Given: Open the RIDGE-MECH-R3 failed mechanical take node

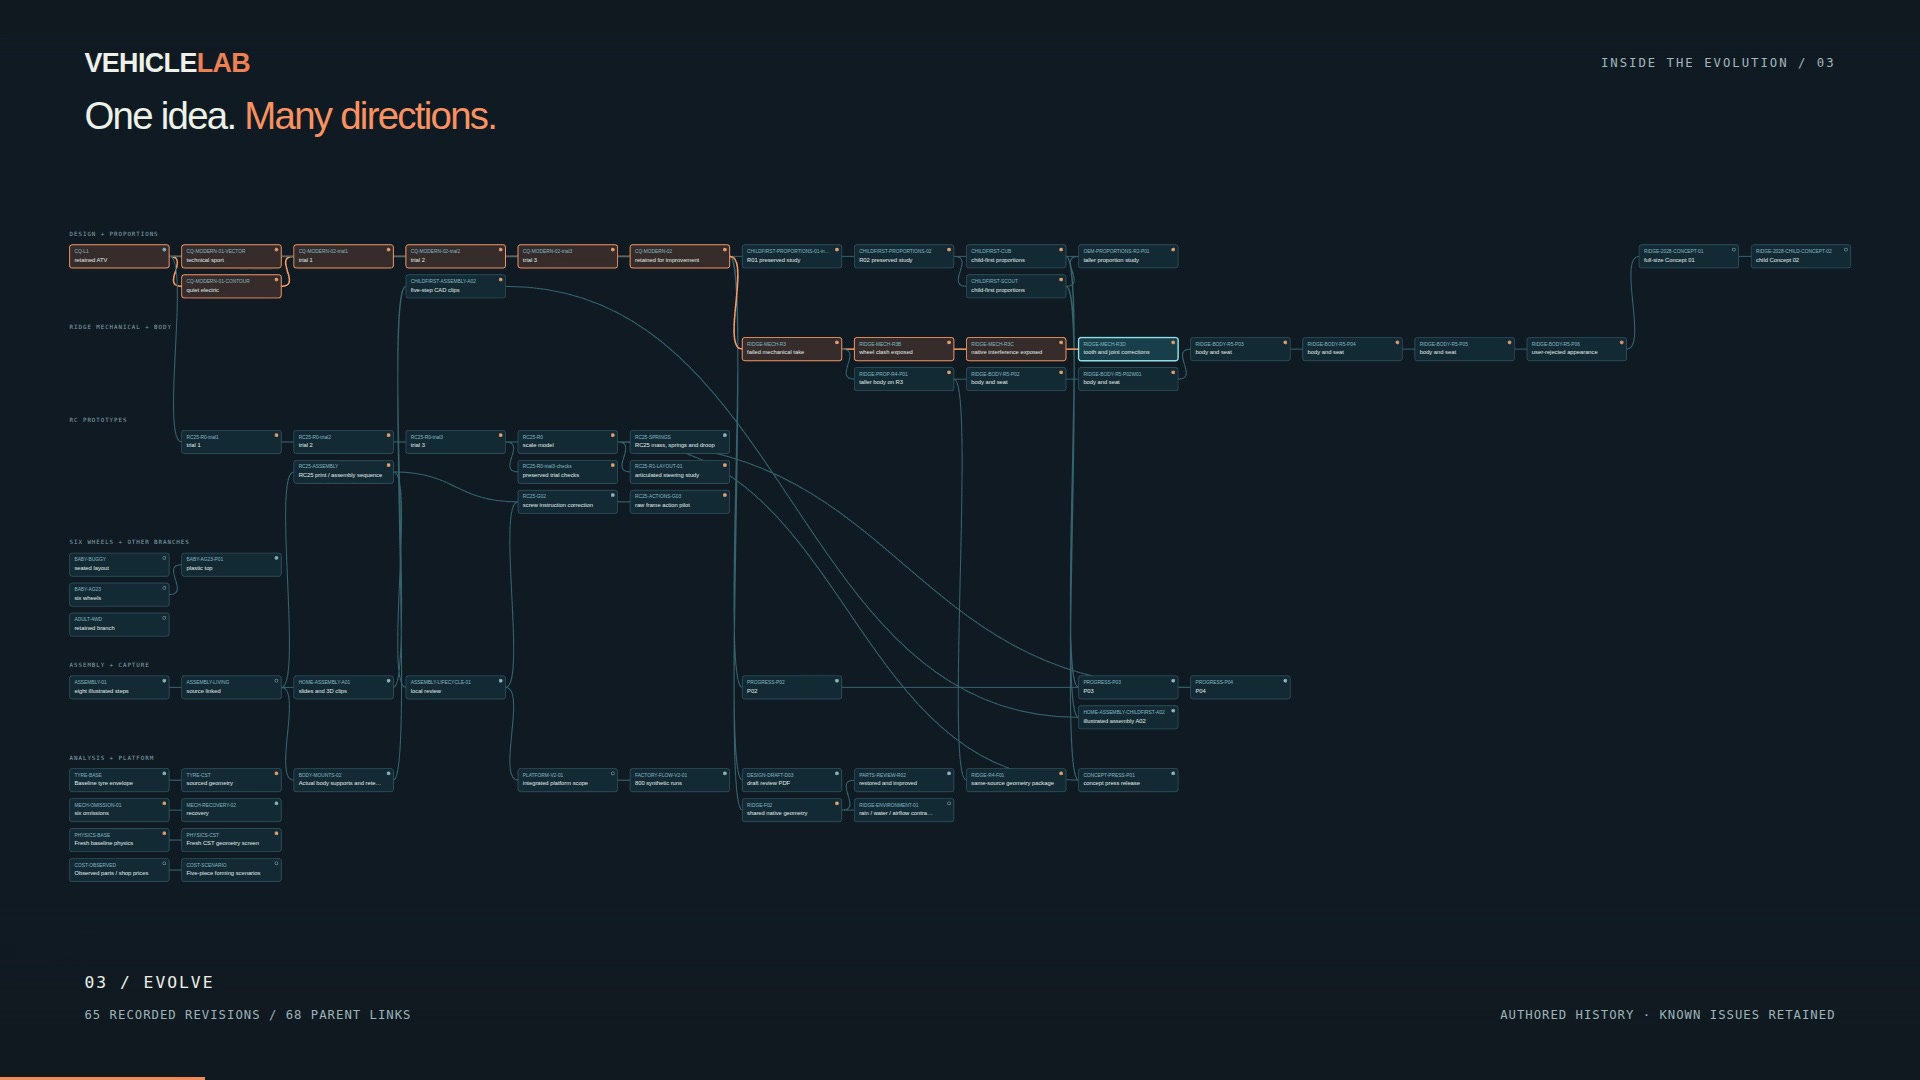Looking at the screenshot, I should click(x=791, y=349).
